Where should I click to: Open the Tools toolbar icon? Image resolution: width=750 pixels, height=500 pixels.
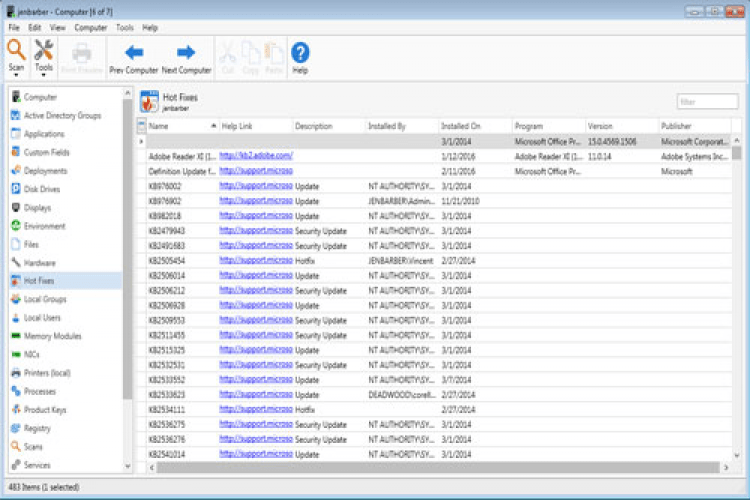44,50
